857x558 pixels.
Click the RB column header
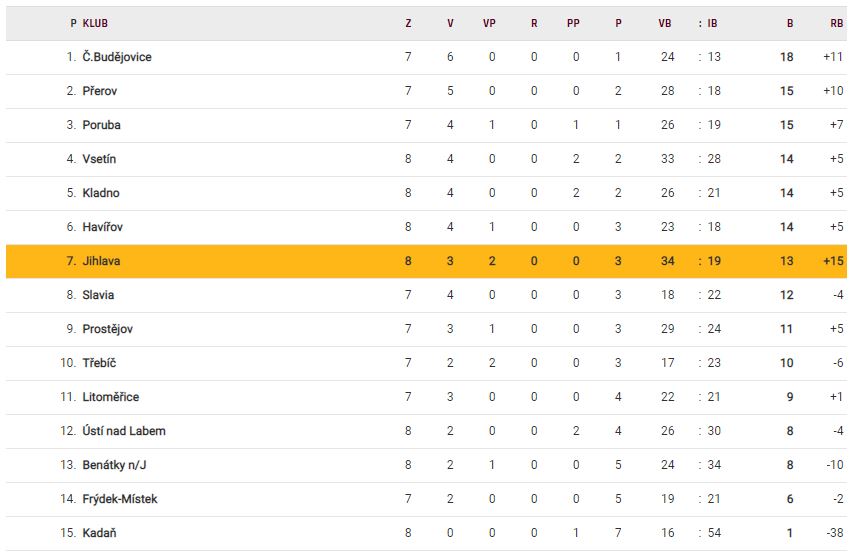(x=836, y=23)
